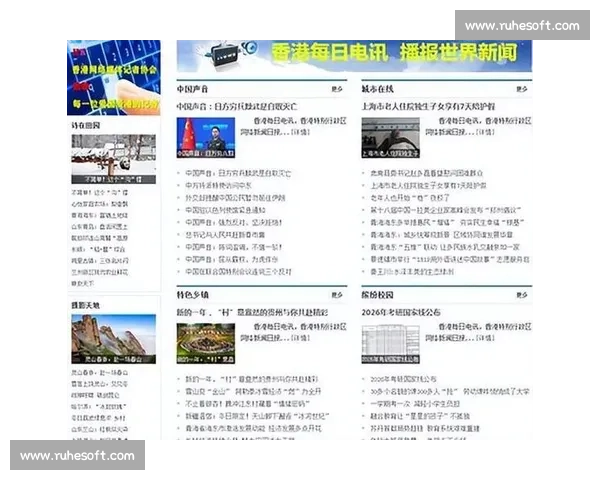Open list item 外交部提醒中国公民暂勿前往伊朗
Screen dimensions: 600x480
[x=235, y=198]
